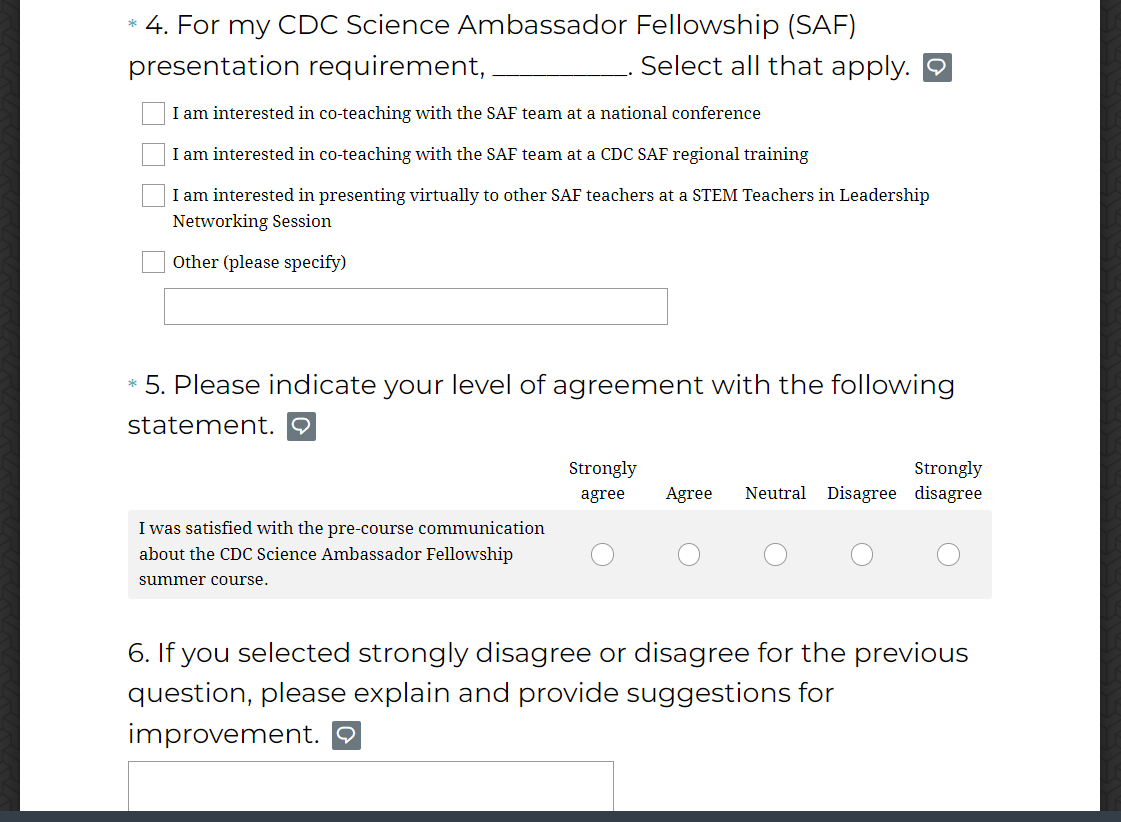The height and width of the screenshot is (822, 1121).
Task: Open comment icon for question 4
Action: (x=937, y=68)
